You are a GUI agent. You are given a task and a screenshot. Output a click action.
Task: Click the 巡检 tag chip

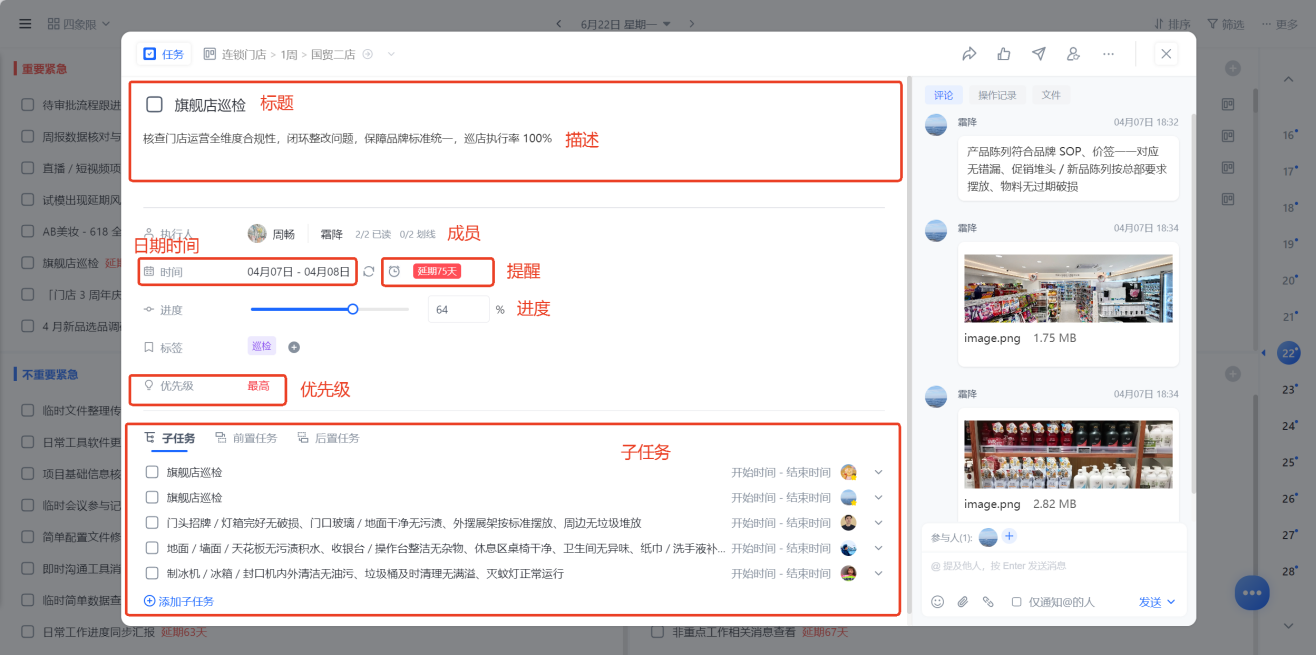click(261, 346)
